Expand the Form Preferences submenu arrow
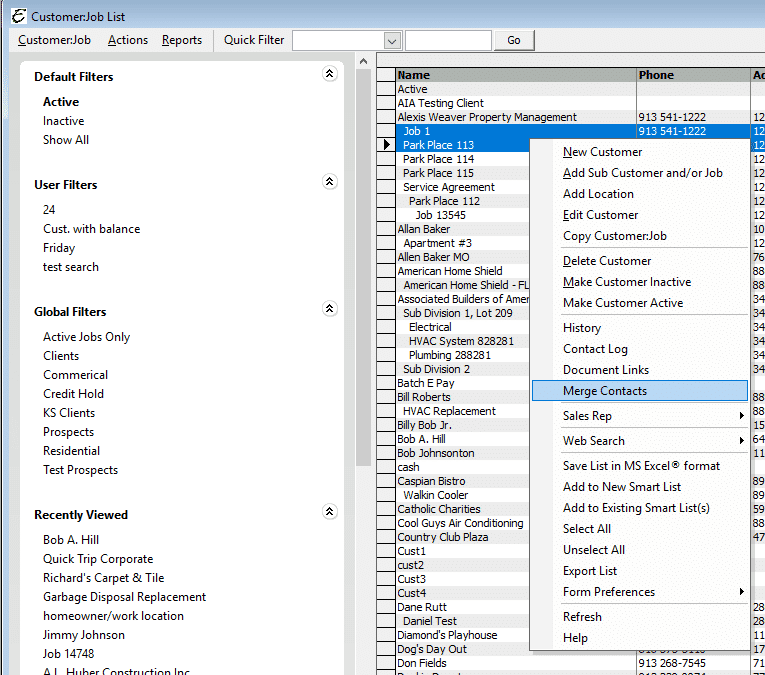 click(741, 592)
